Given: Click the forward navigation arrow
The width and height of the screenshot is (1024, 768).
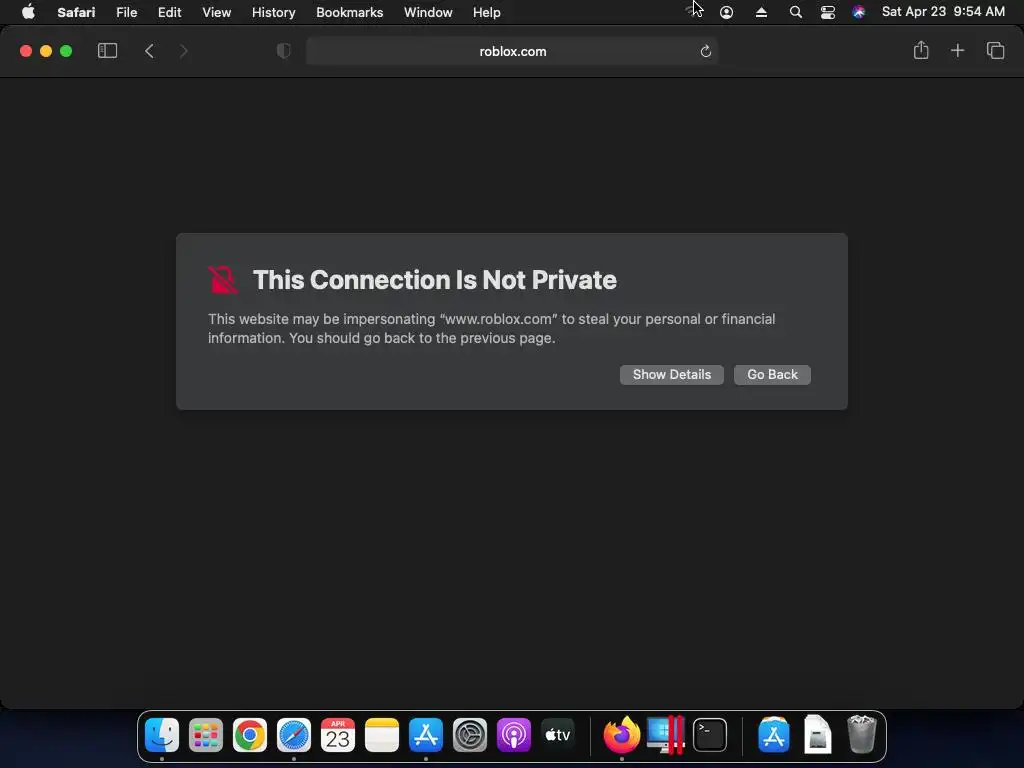Looking at the screenshot, I should coord(184,51).
